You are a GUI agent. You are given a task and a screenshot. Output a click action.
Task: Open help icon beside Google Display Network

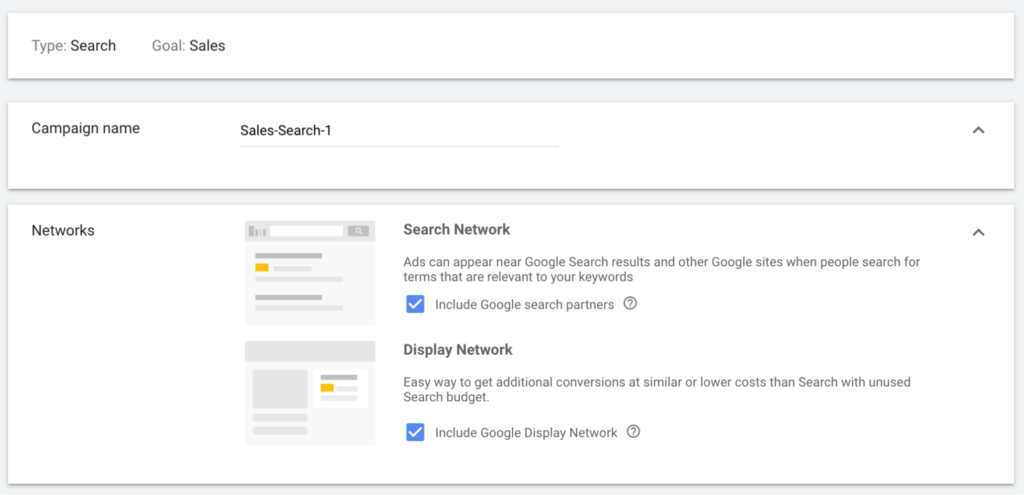(x=633, y=432)
